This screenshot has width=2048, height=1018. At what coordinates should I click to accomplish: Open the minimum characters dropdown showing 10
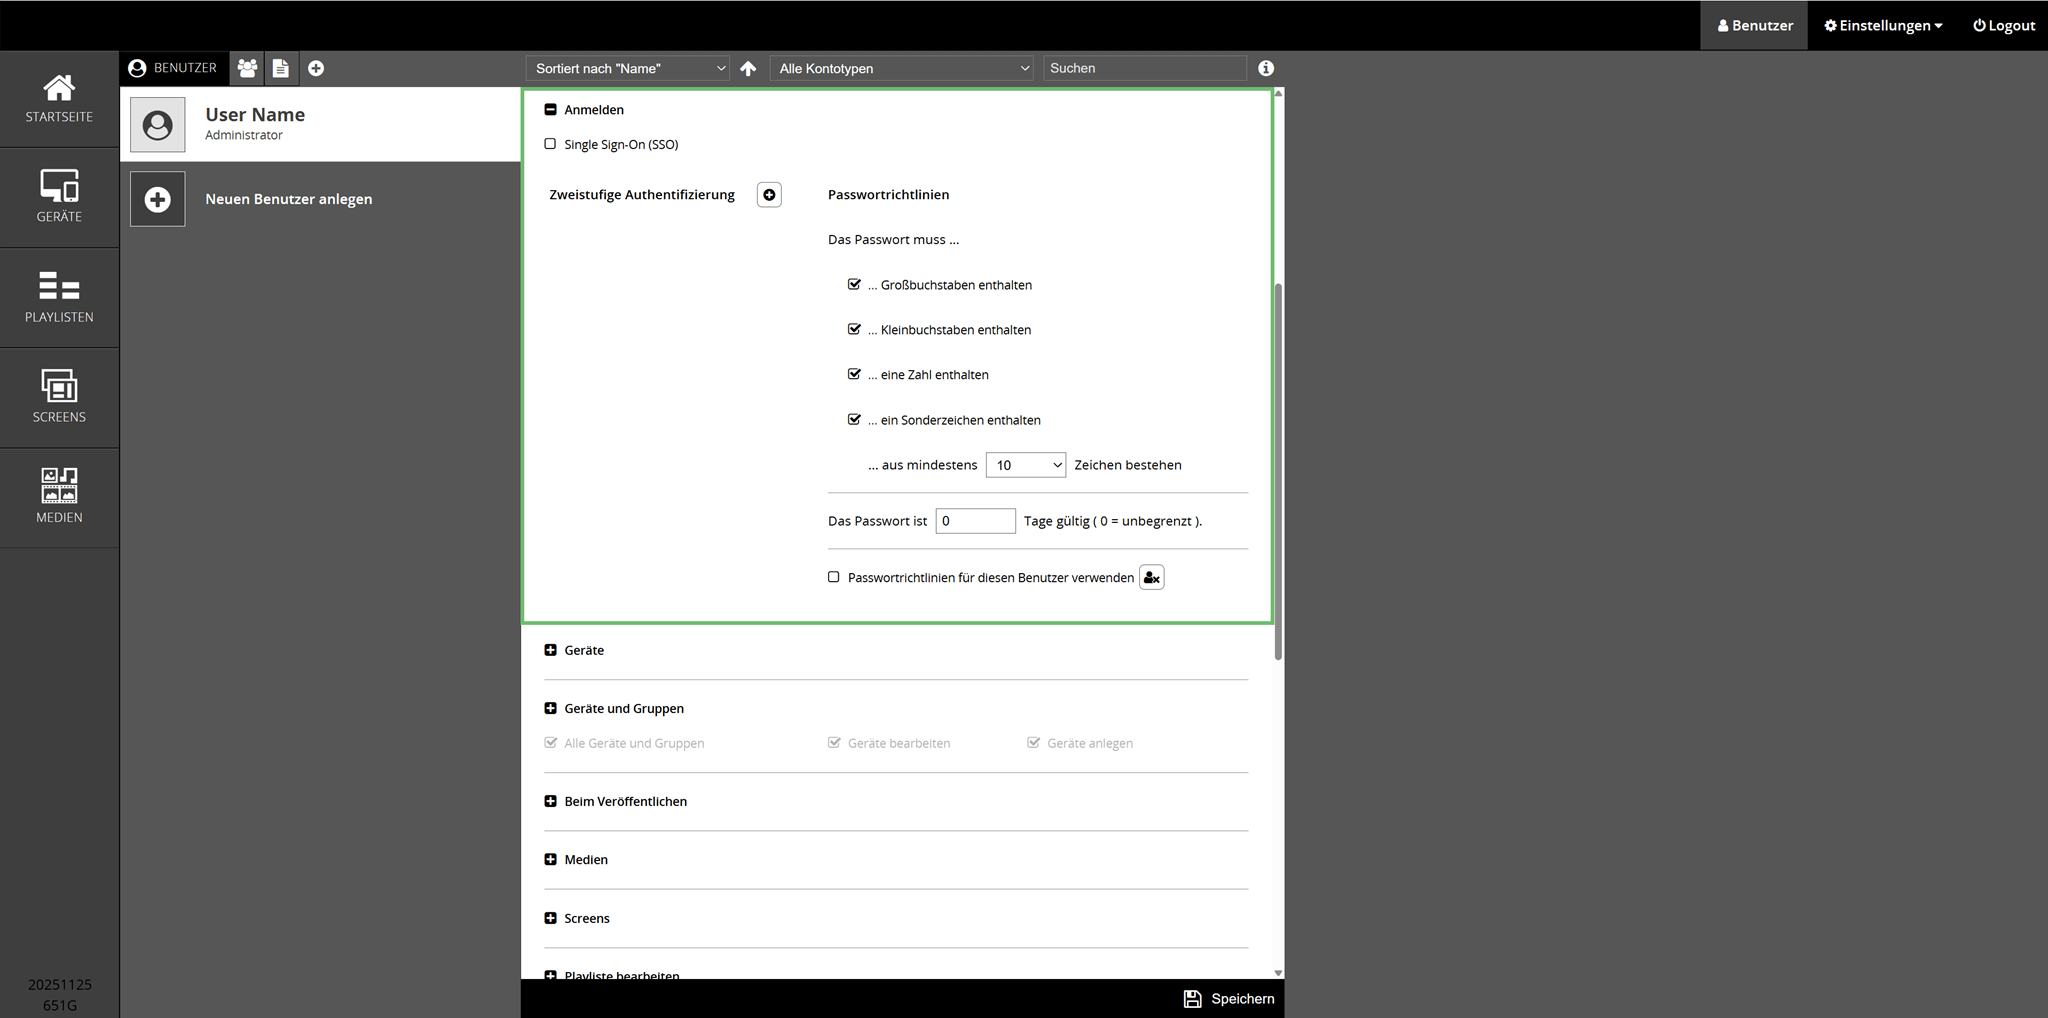tap(1025, 465)
